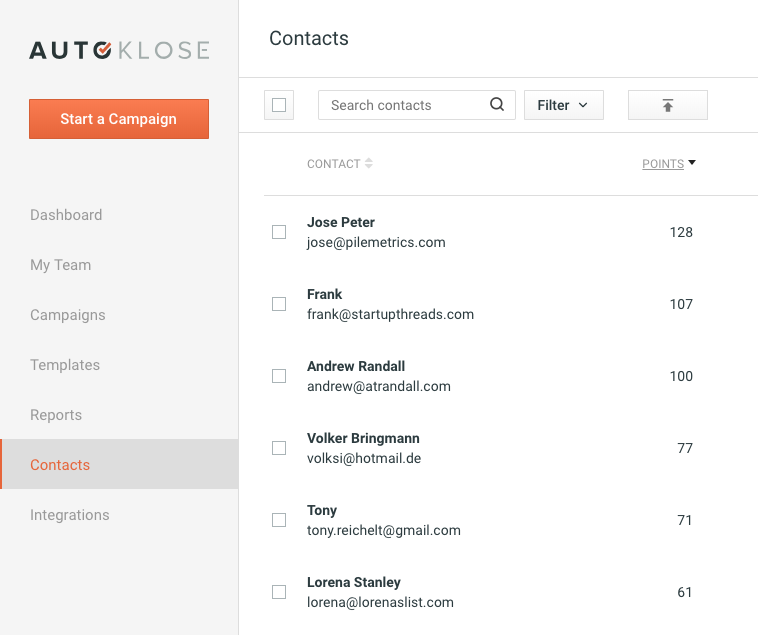
Task: Open the Reports sidebar item
Action: click(x=56, y=415)
